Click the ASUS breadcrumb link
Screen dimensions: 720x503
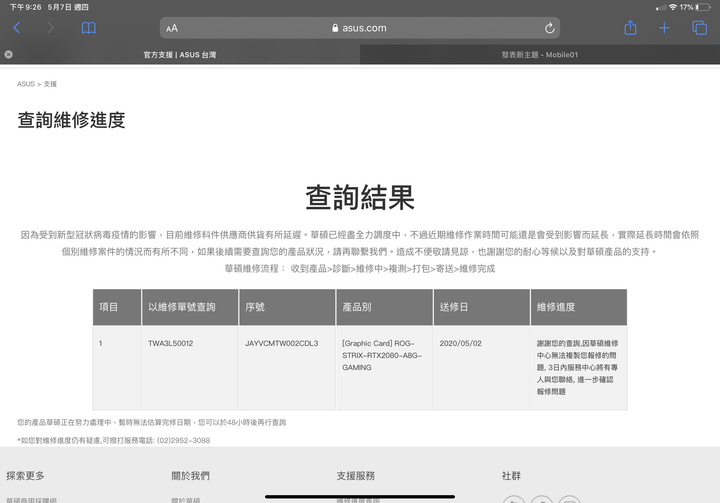[x=26, y=84]
